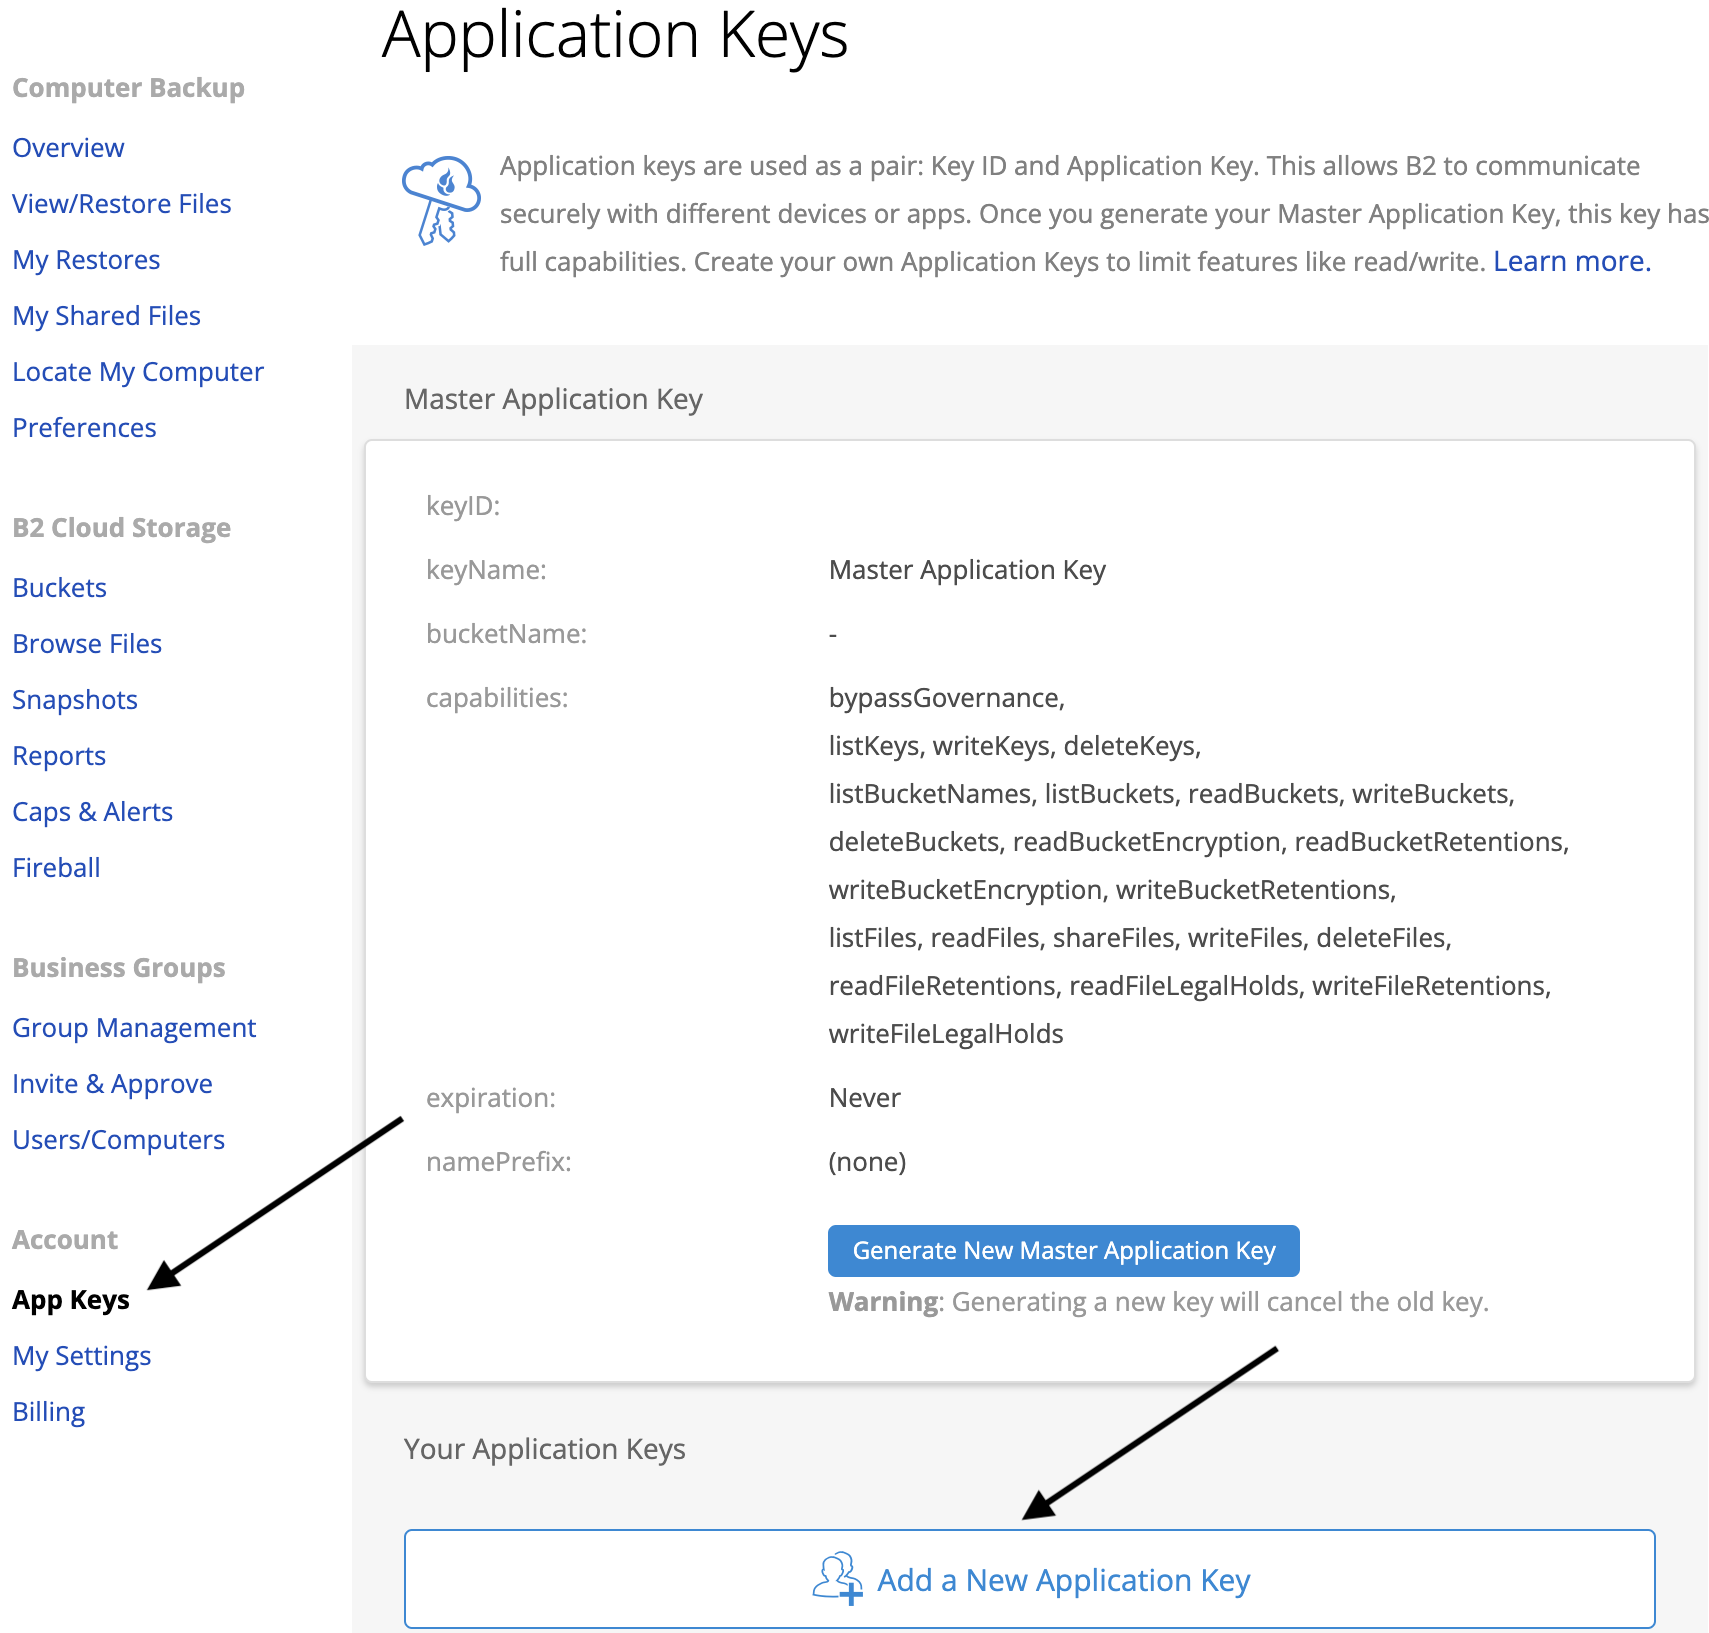This screenshot has width=1709, height=1633.
Task: Open the Buckets page
Action: pos(59,587)
